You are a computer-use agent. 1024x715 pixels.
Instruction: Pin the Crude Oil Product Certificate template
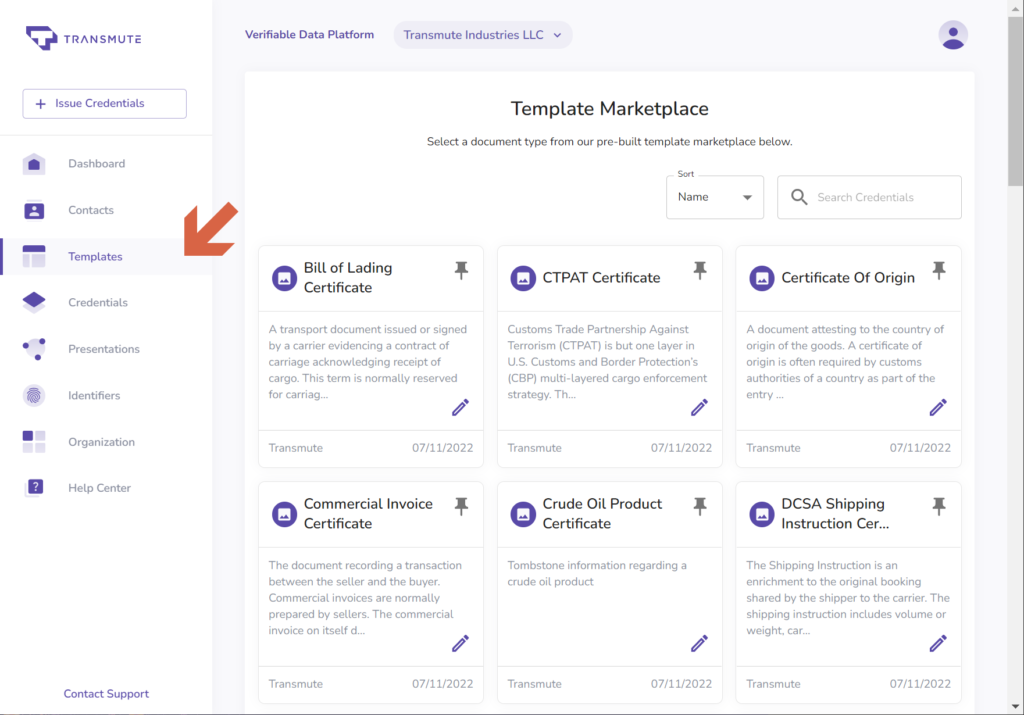click(x=700, y=506)
